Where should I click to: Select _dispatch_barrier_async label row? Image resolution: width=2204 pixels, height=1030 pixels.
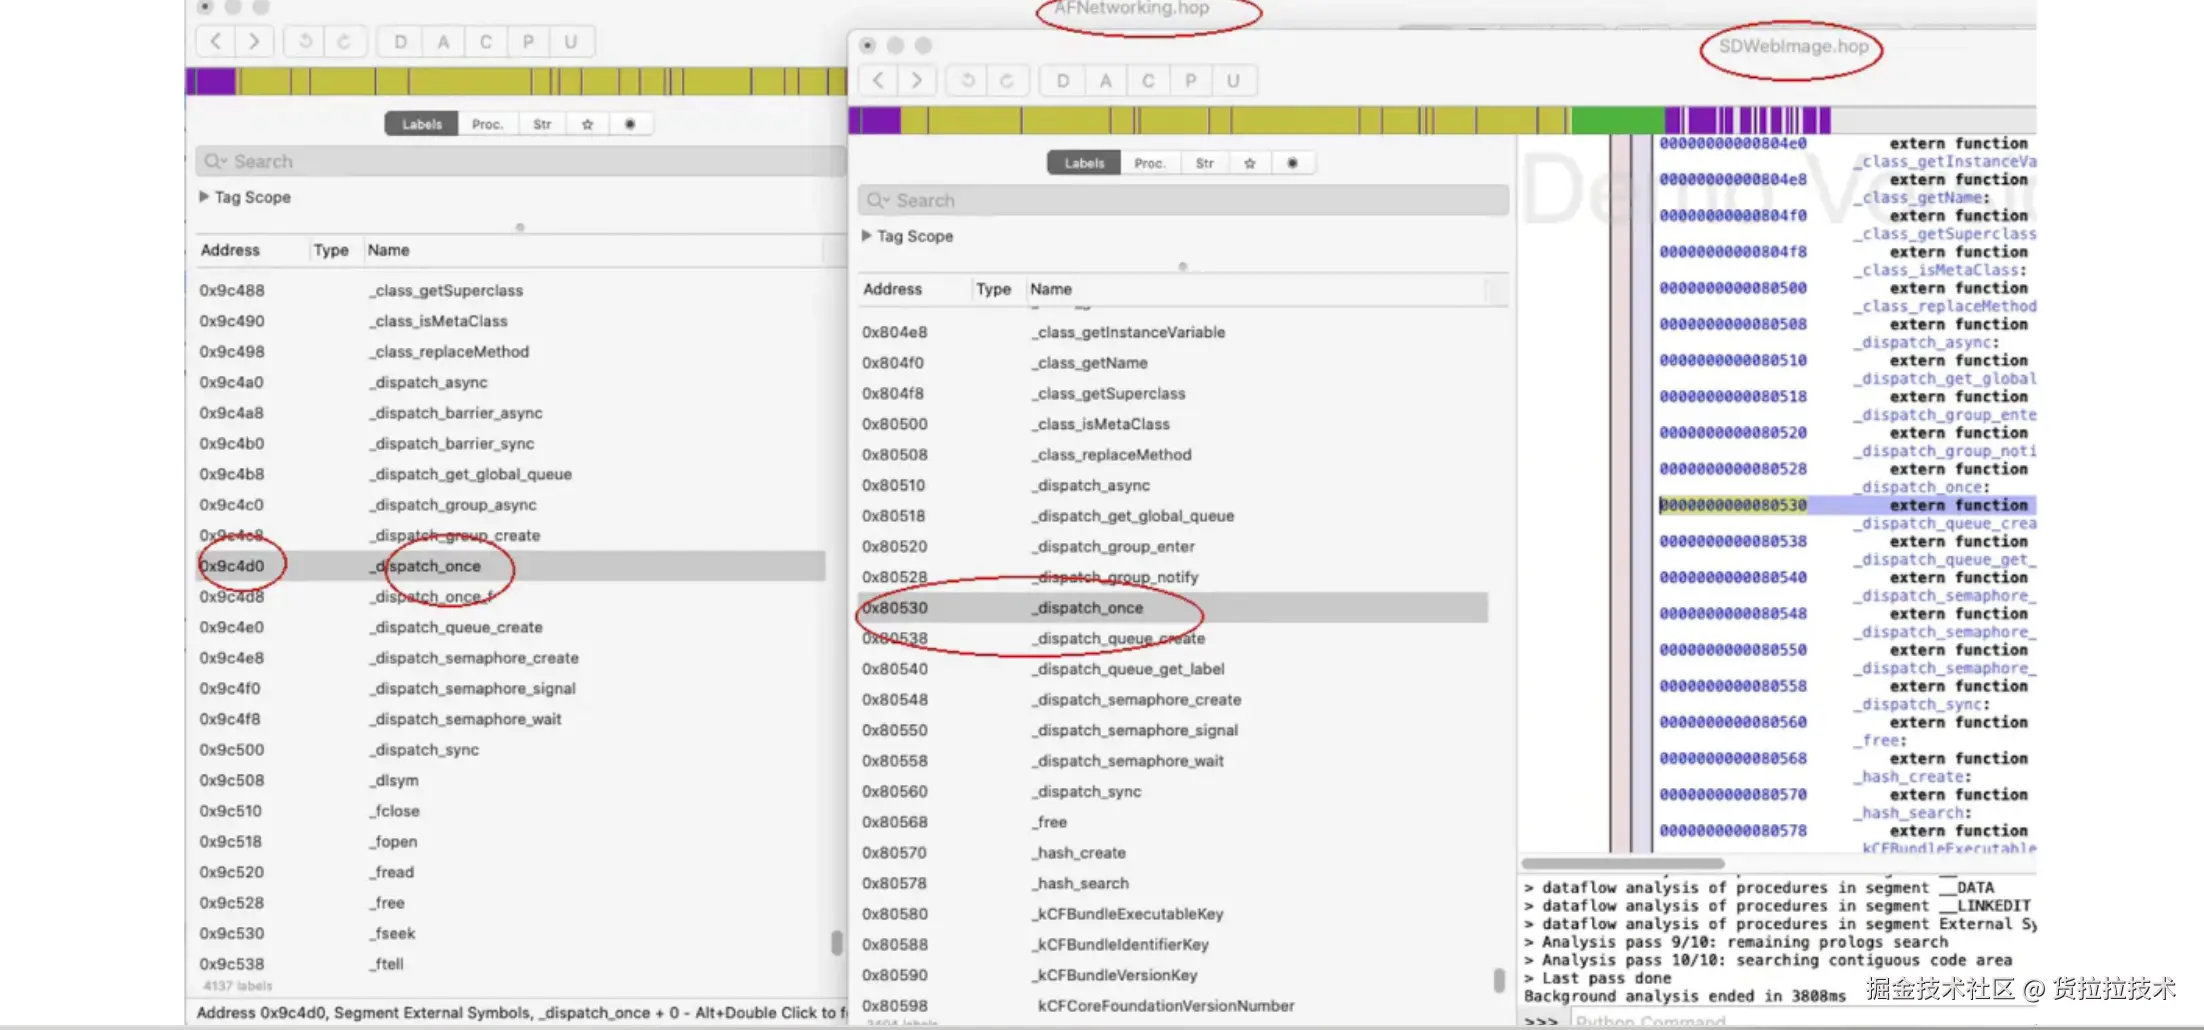(510, 413)
